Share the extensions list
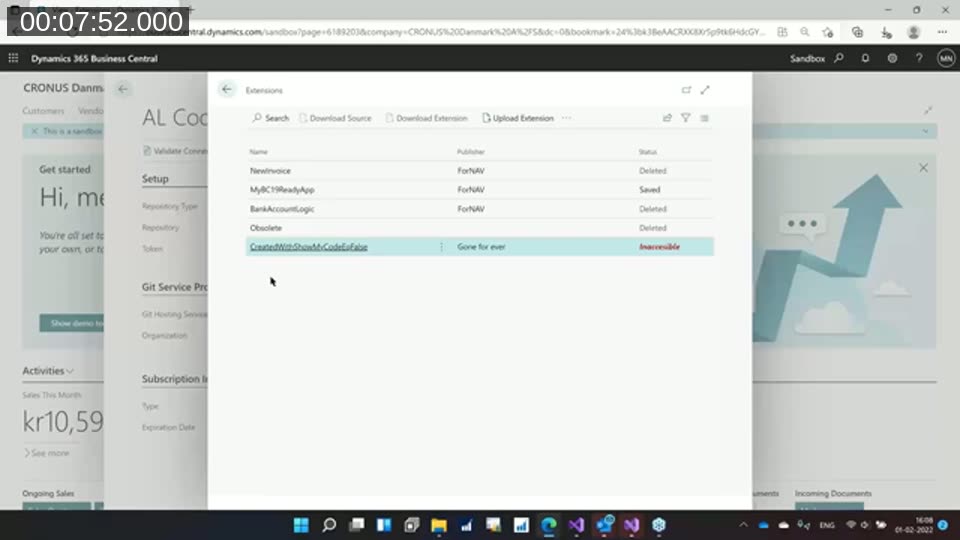Image resolution: width=960 pixels, height=540 pixels. point(667,118)
